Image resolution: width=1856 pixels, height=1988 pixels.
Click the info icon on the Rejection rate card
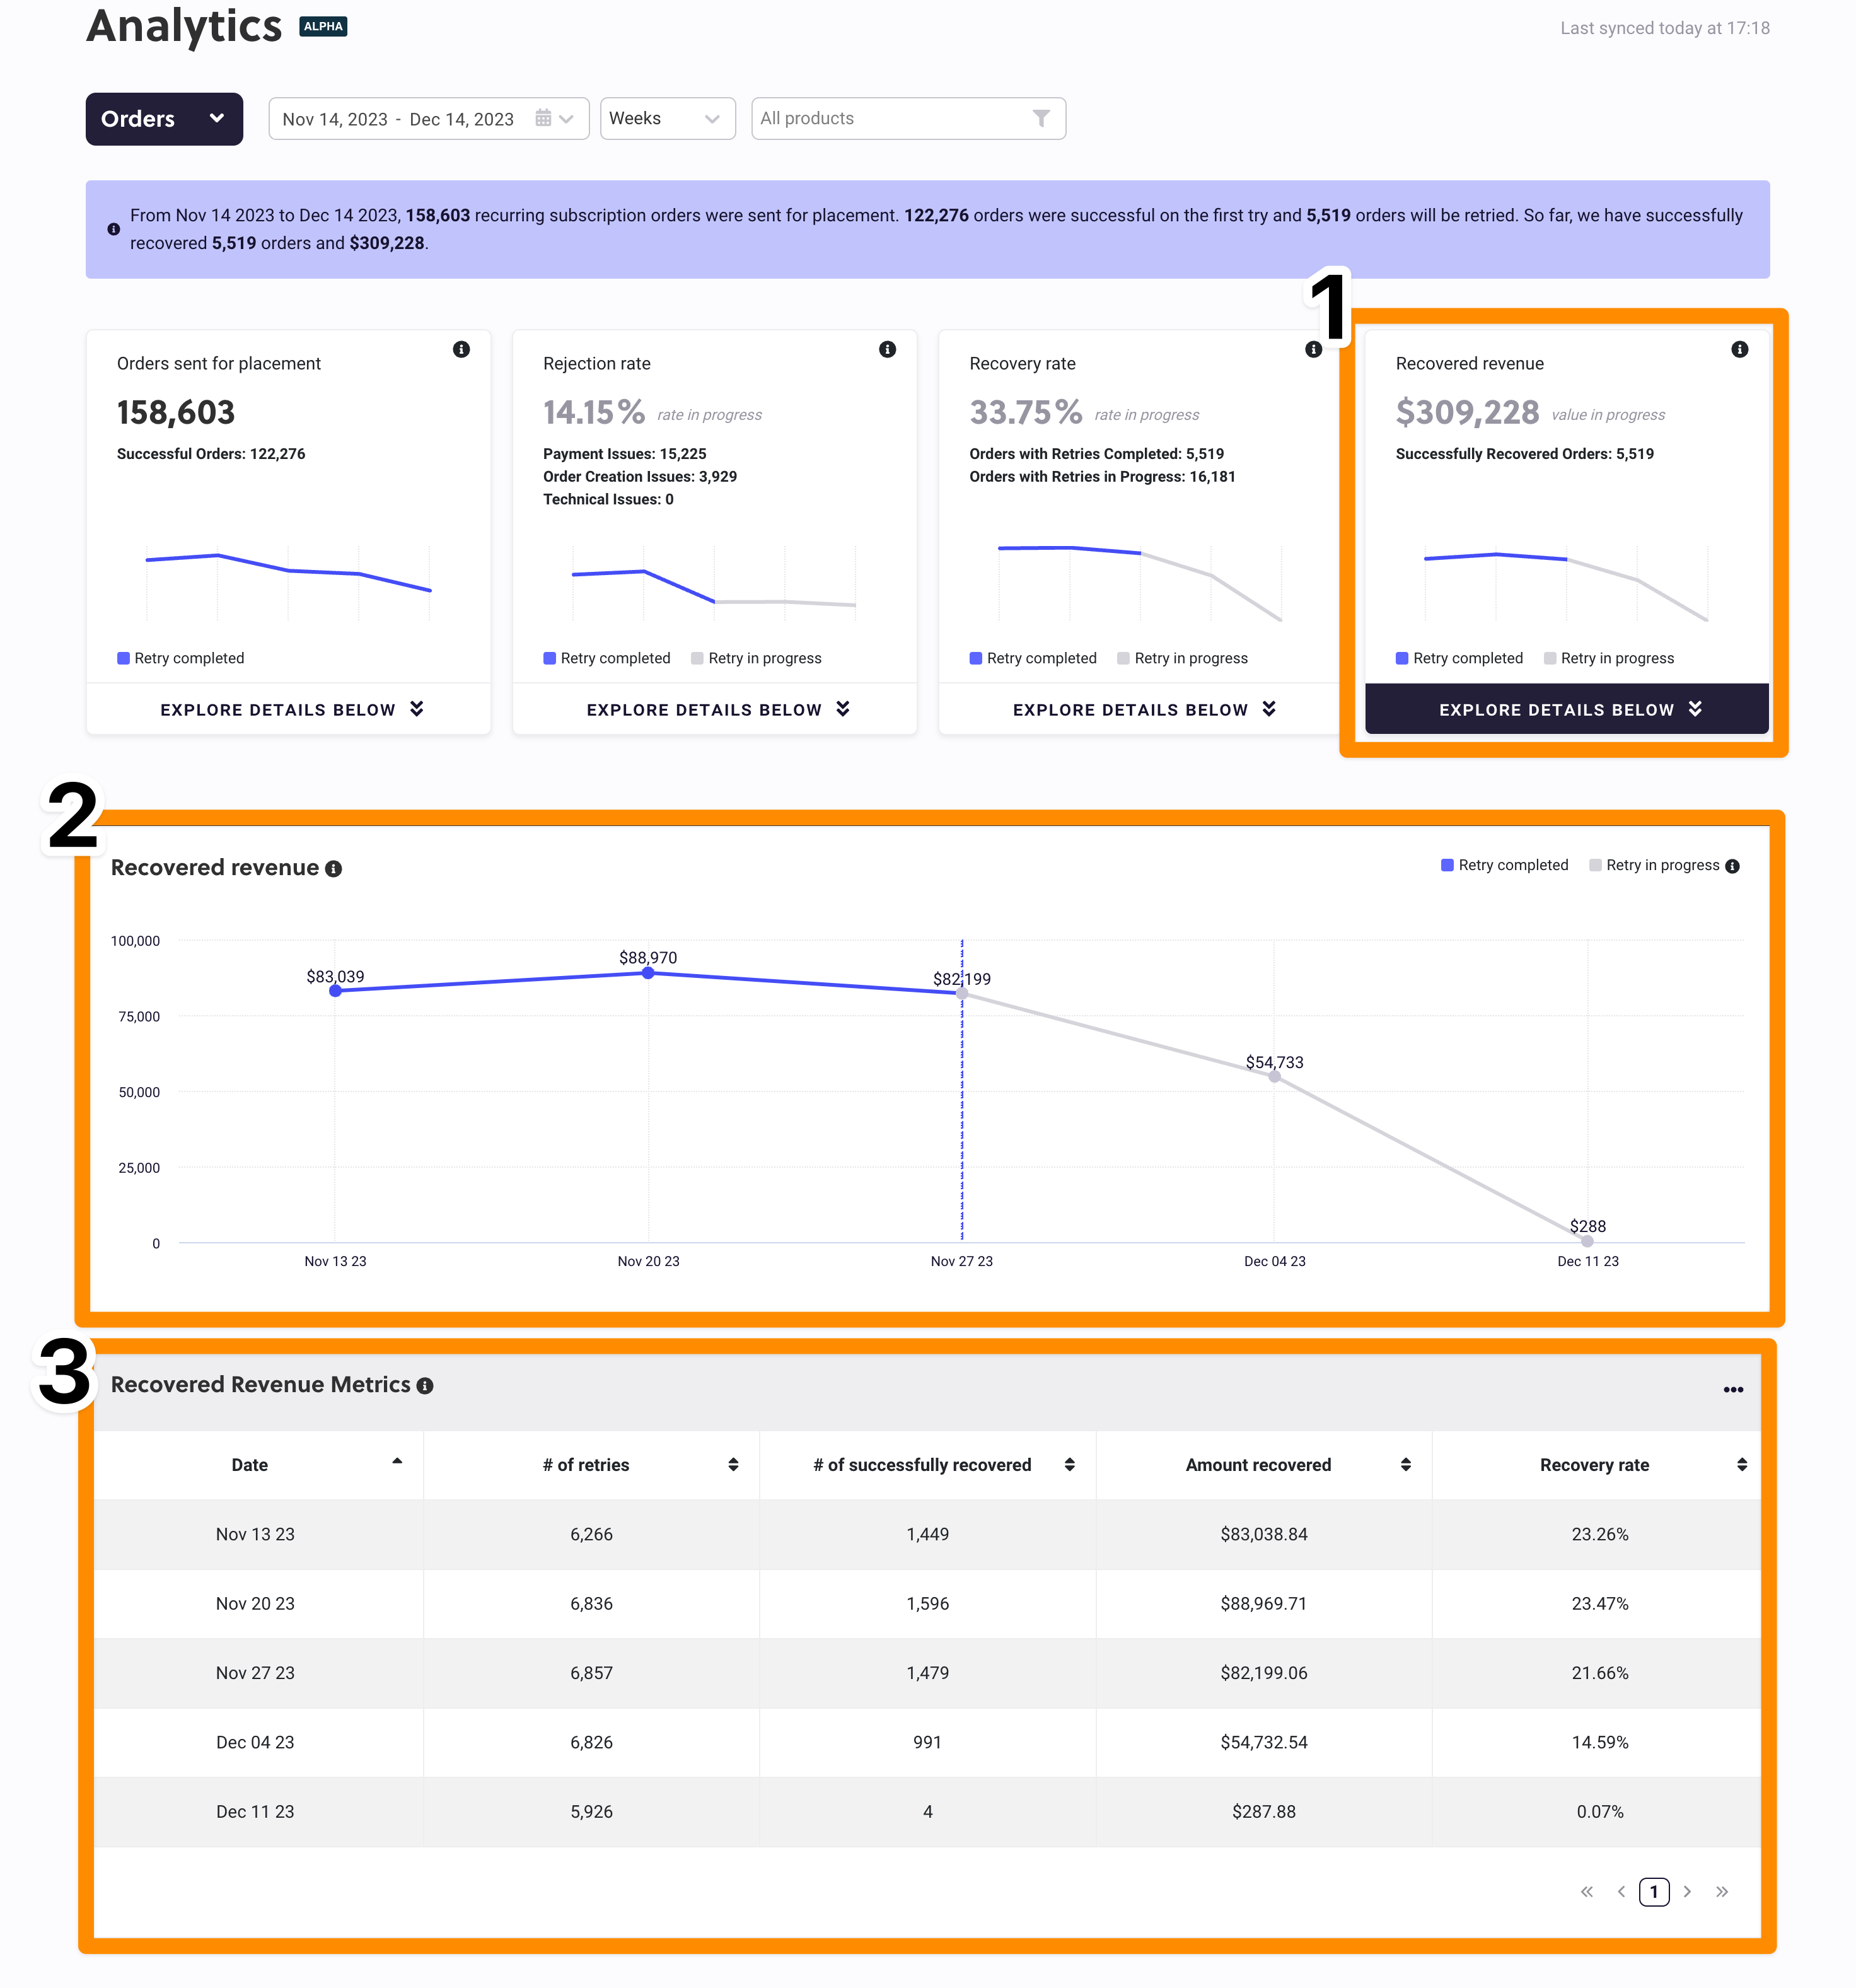coord(888,350)
